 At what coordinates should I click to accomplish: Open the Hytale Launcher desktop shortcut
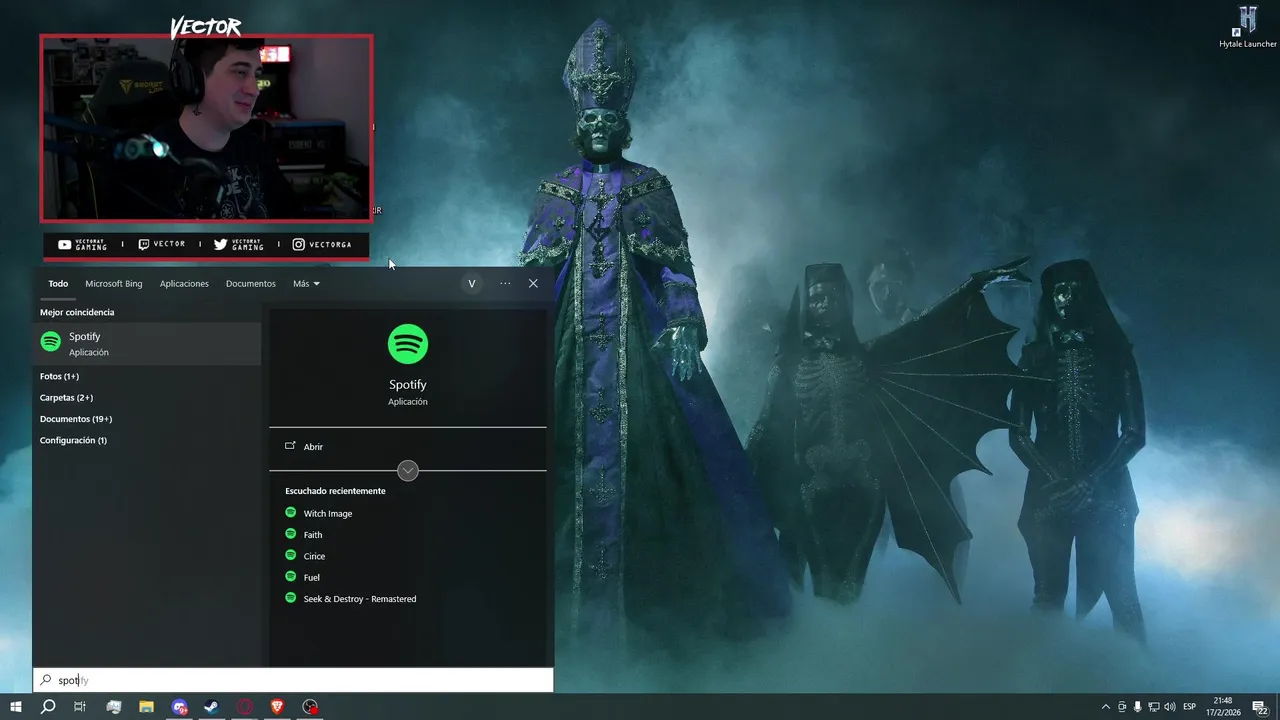pos(1247,27)
